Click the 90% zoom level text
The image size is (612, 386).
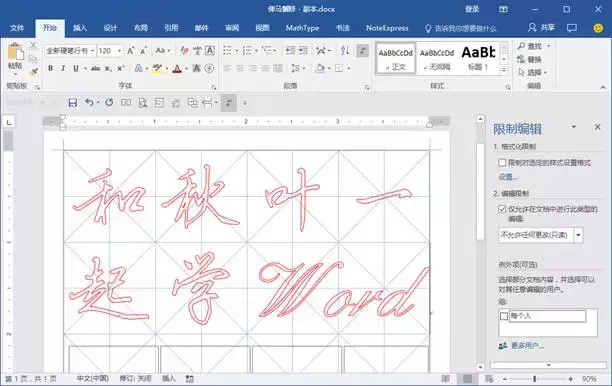[589, 379]
